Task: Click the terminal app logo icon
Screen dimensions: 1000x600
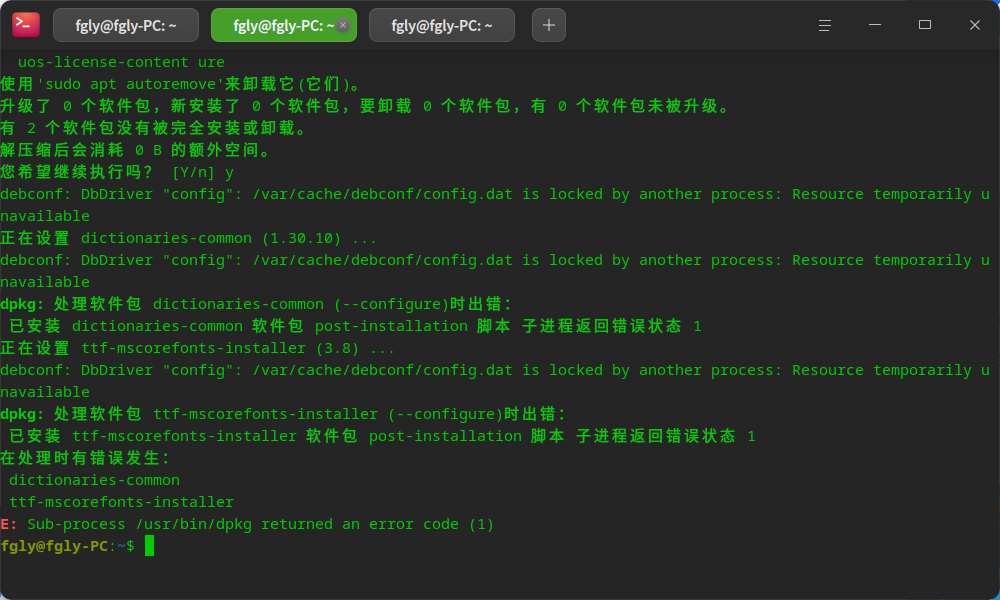Action: 26,25
